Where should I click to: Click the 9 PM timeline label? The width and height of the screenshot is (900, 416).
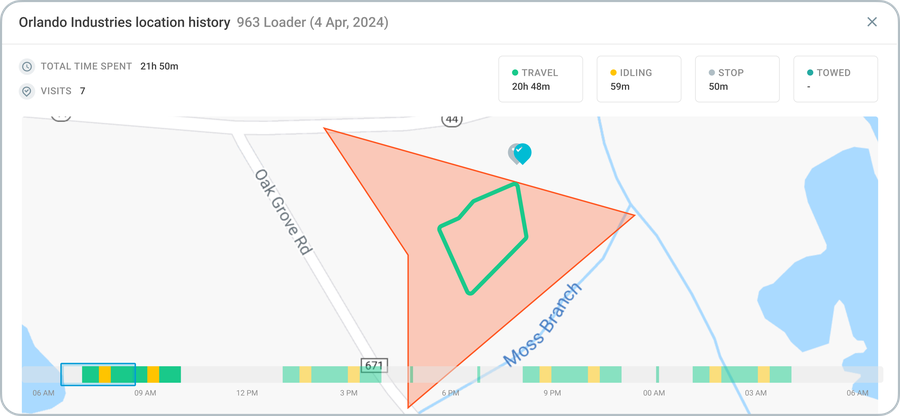[552, 393]
